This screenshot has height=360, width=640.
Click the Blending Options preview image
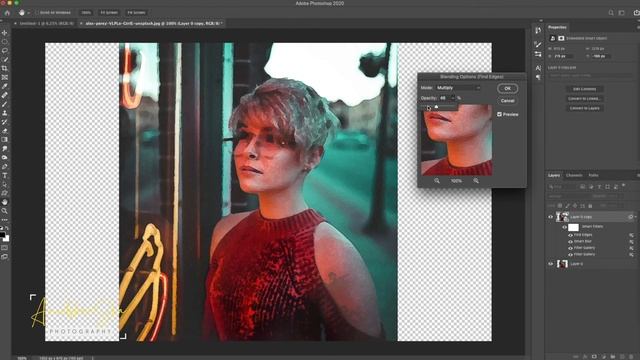click(456, 140)
